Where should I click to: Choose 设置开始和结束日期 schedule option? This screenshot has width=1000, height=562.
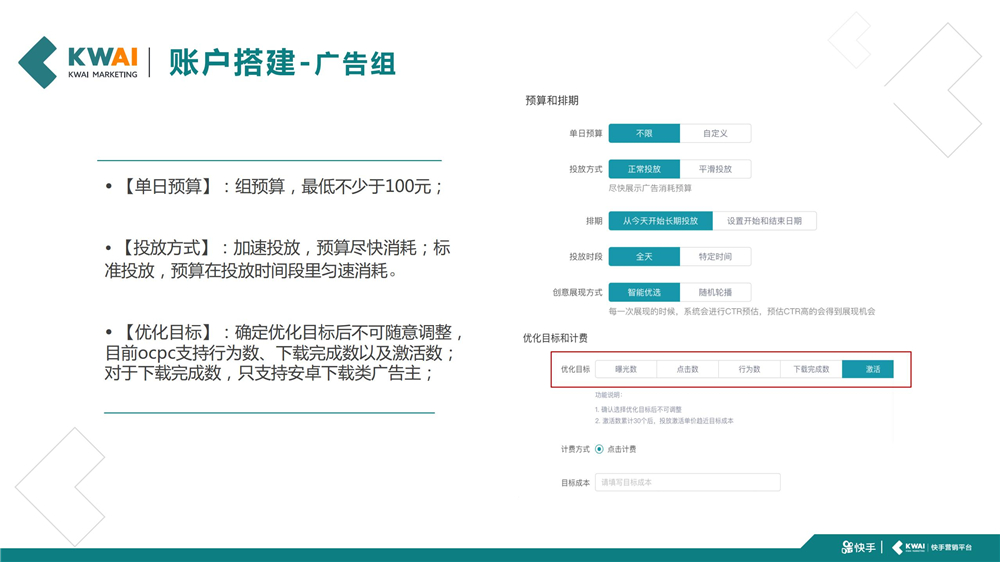[764, 221]
